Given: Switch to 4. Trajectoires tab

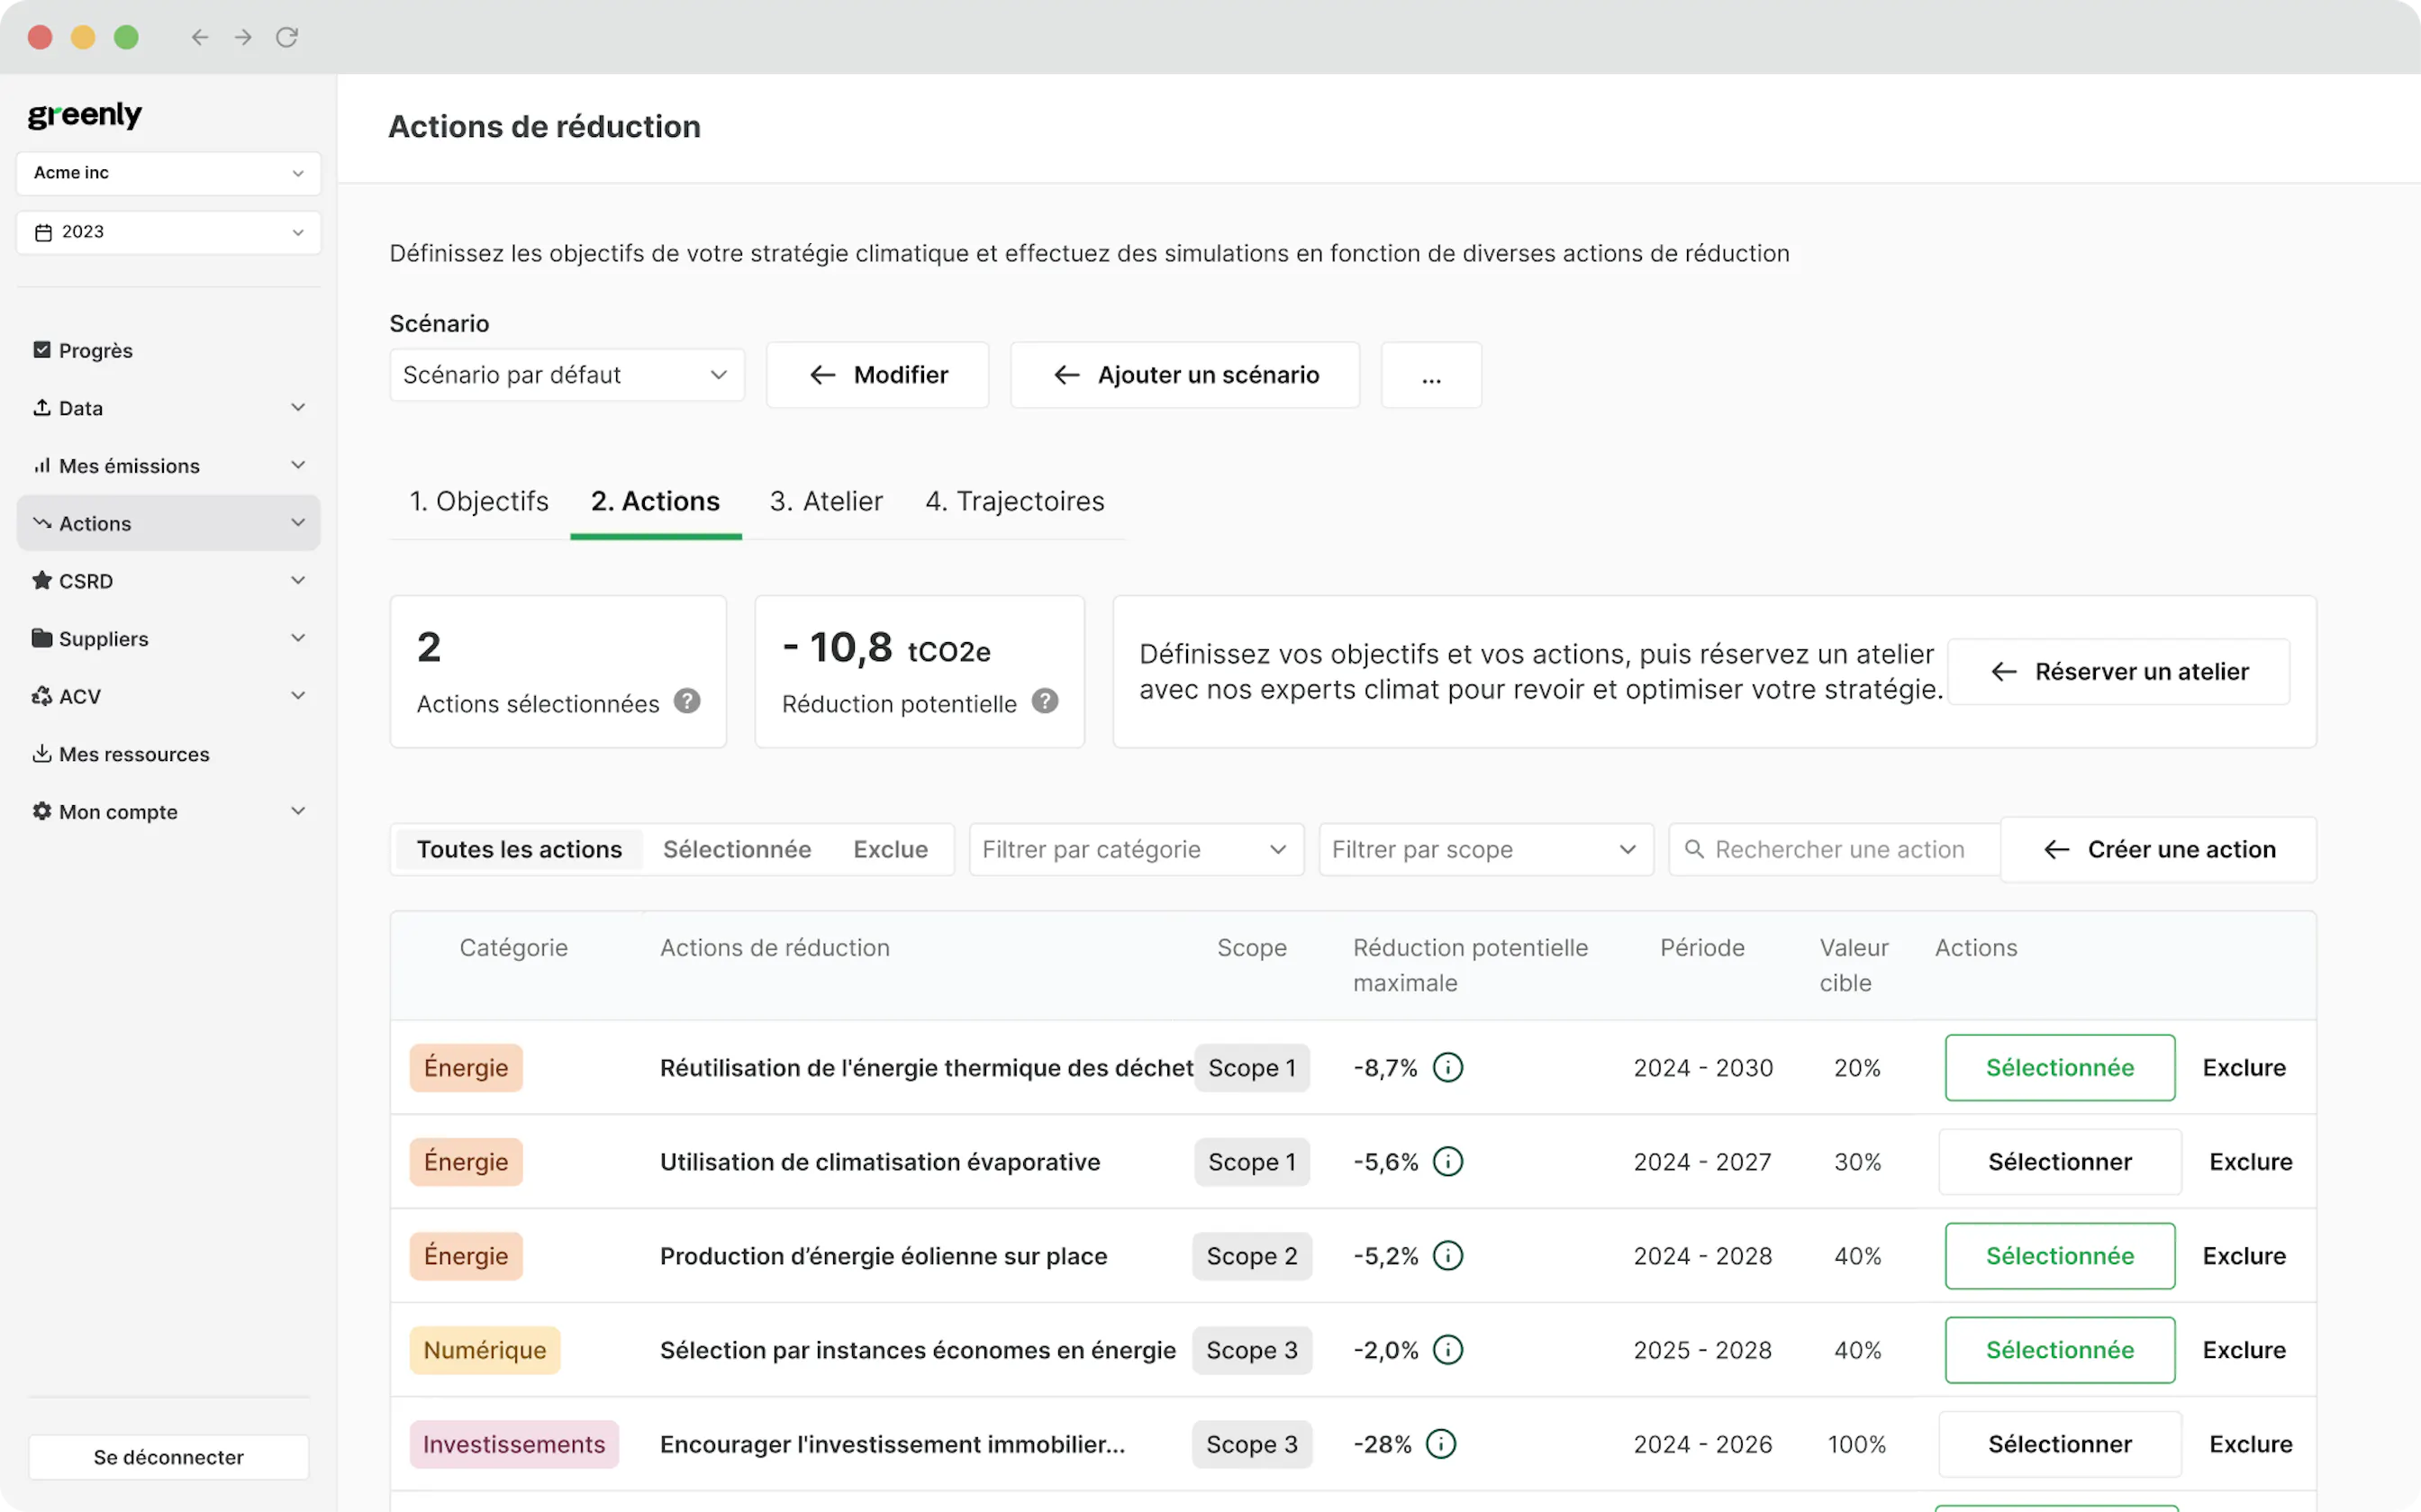Looking at the screenshot, I should [1015, 501].
